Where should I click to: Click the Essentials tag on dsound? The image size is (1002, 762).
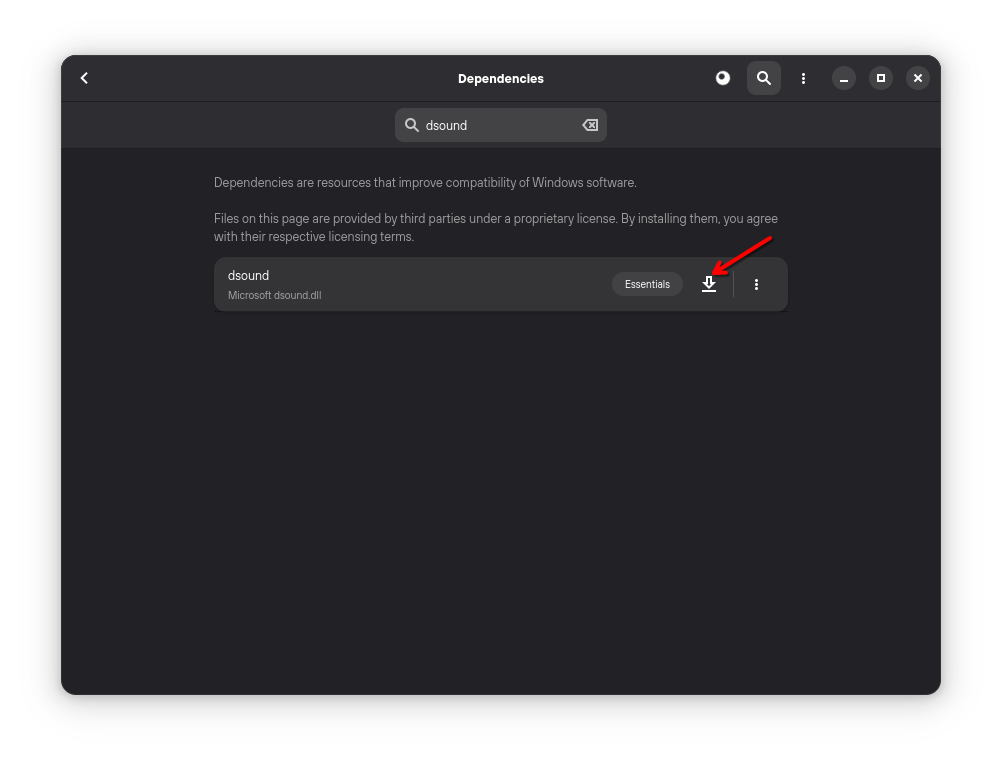click(647, 285)
